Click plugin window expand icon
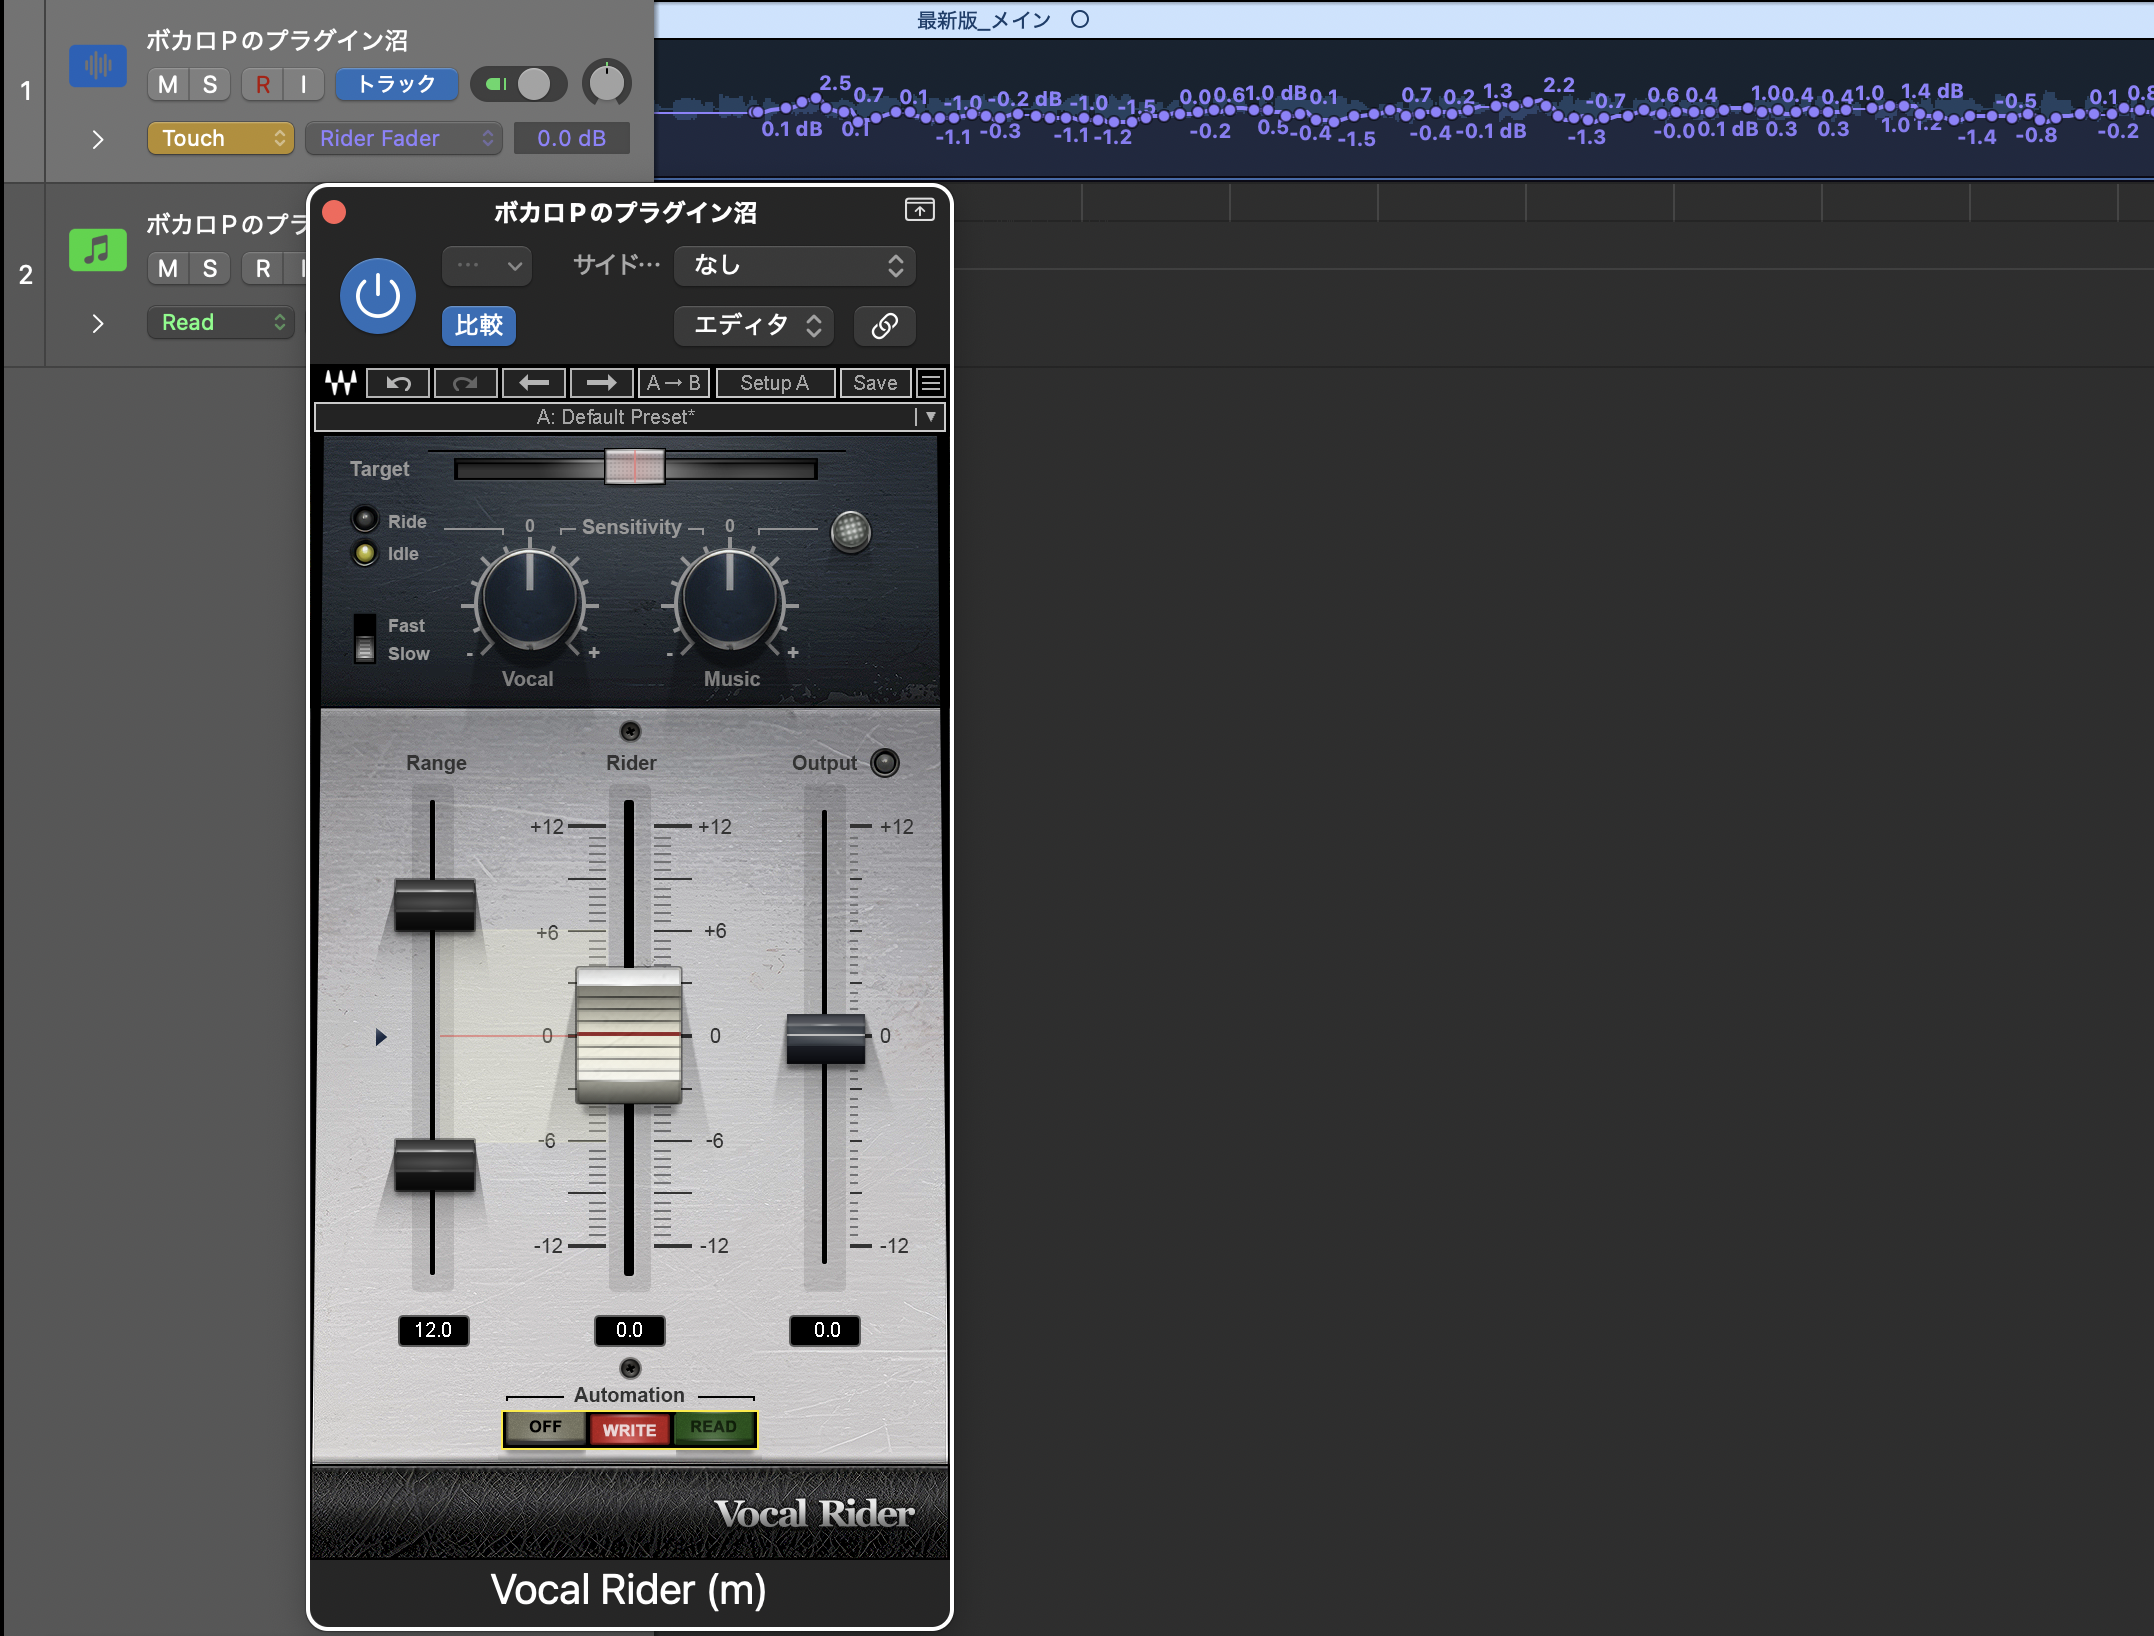The image size is (2154, 1636). [x=919, y=210]
